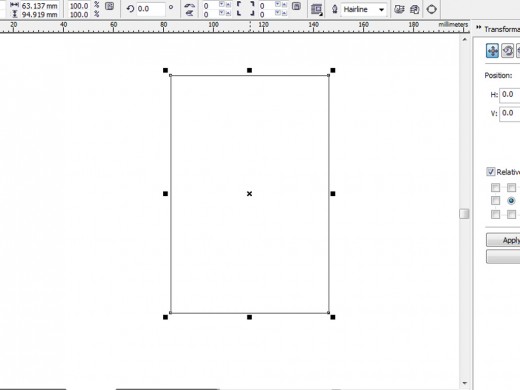Select the center anchor radio button
The height and width of the screenshot is (390, 520).
(511, 201)
